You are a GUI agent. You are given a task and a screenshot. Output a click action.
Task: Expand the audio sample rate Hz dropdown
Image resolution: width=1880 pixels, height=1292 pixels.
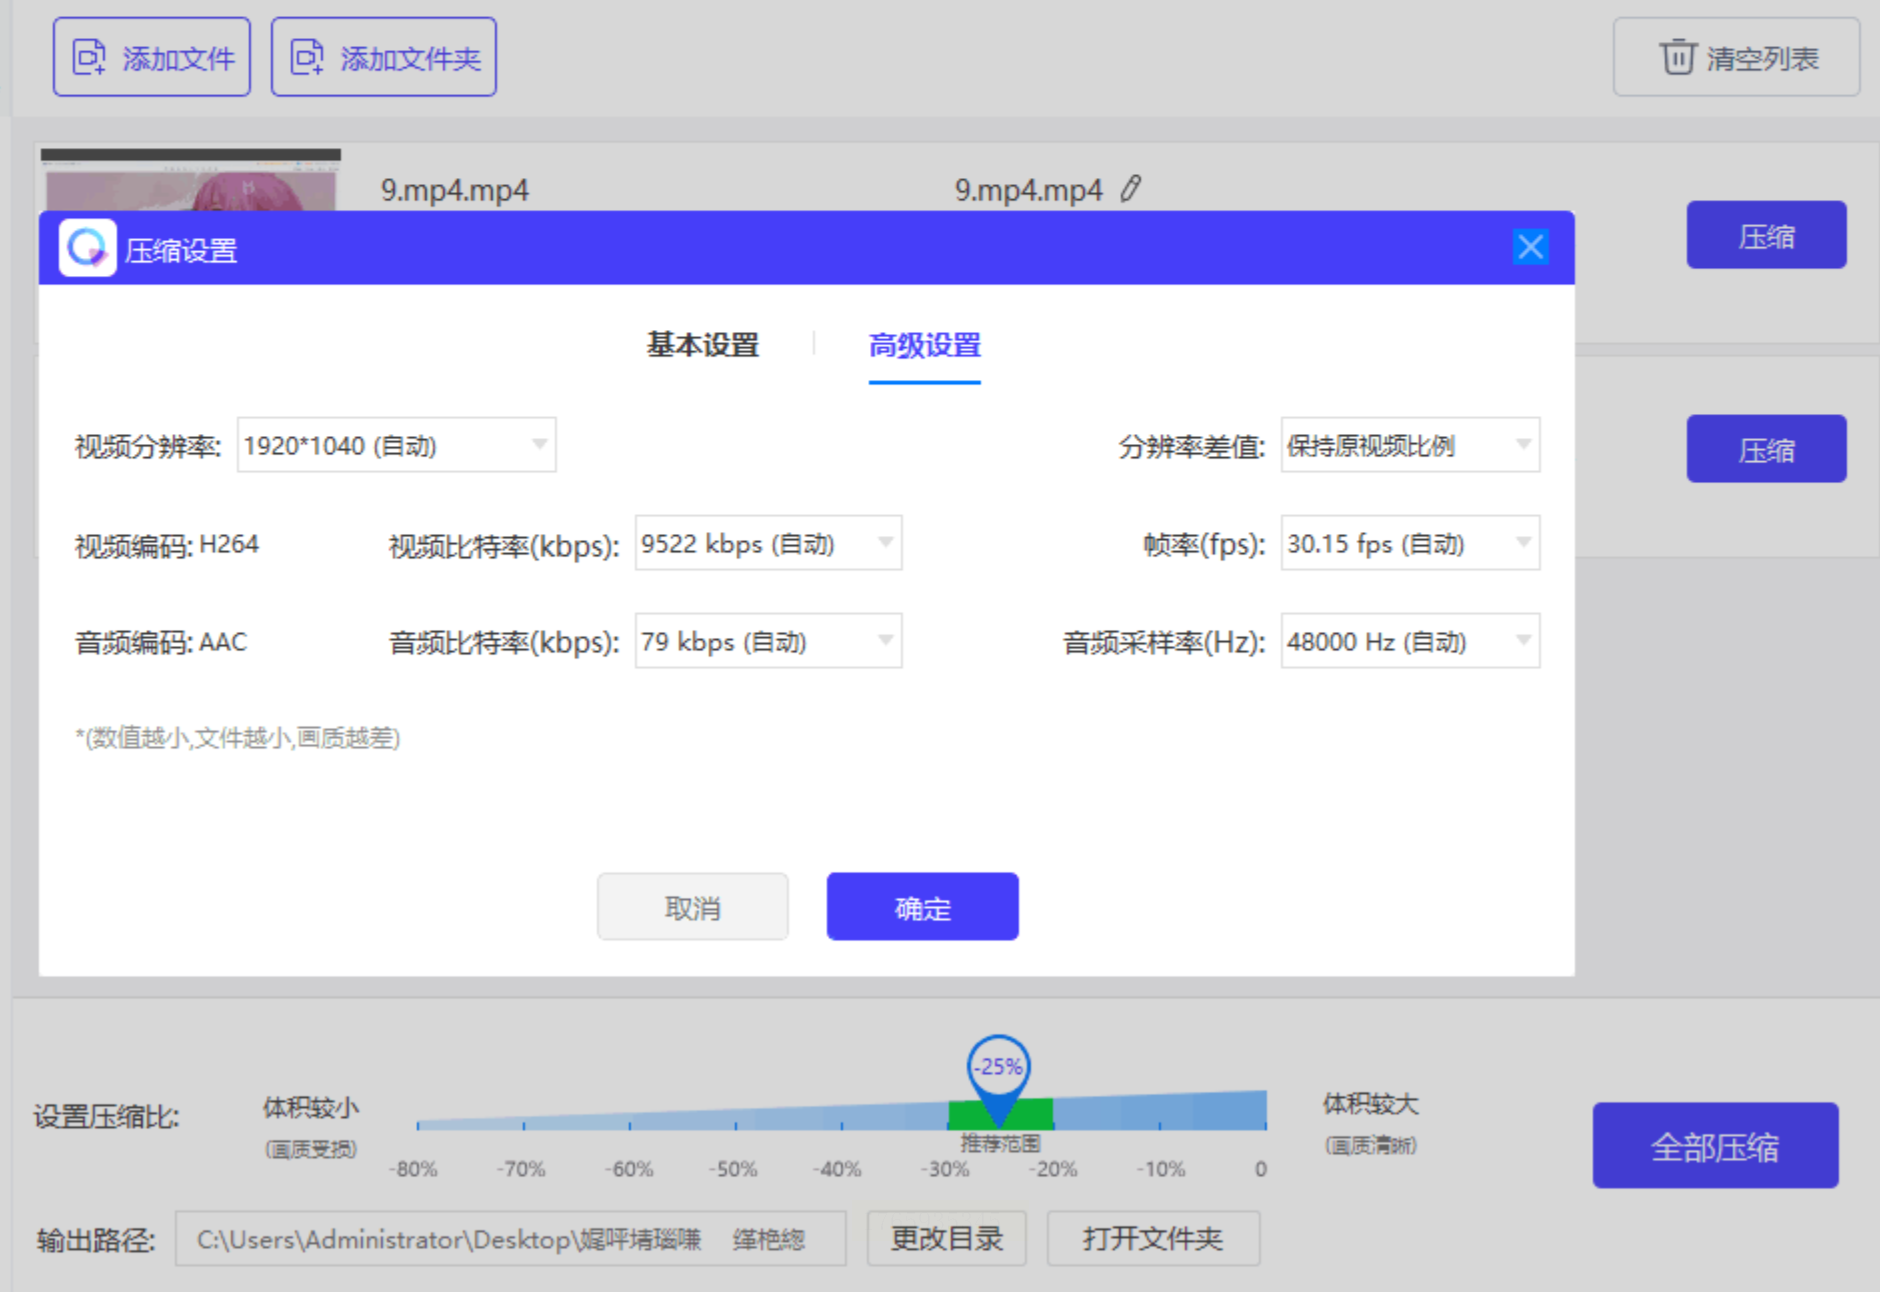(1409, 641)
